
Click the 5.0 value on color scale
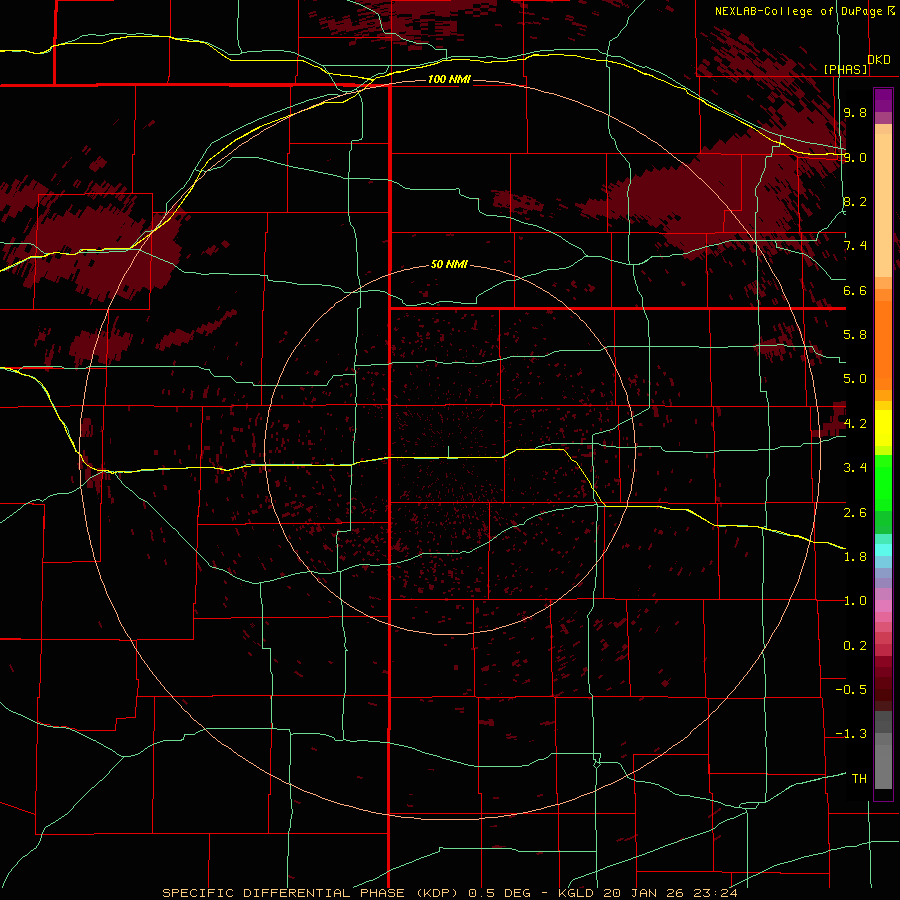click(x=855, y=379)
